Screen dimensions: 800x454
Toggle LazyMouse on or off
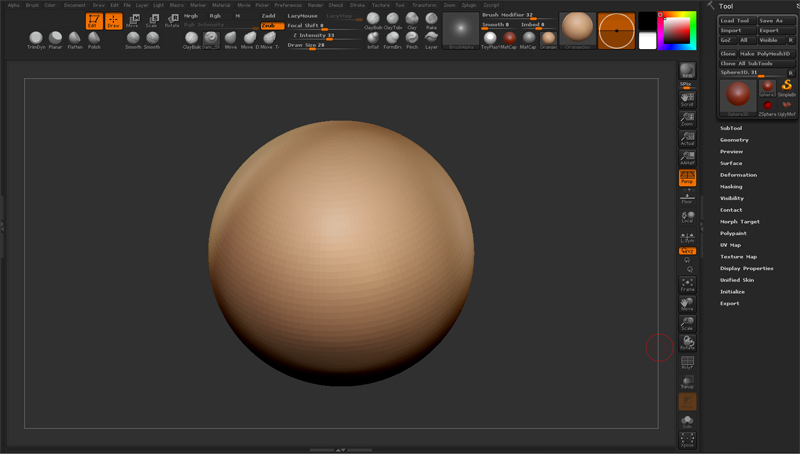click(303, 16)
